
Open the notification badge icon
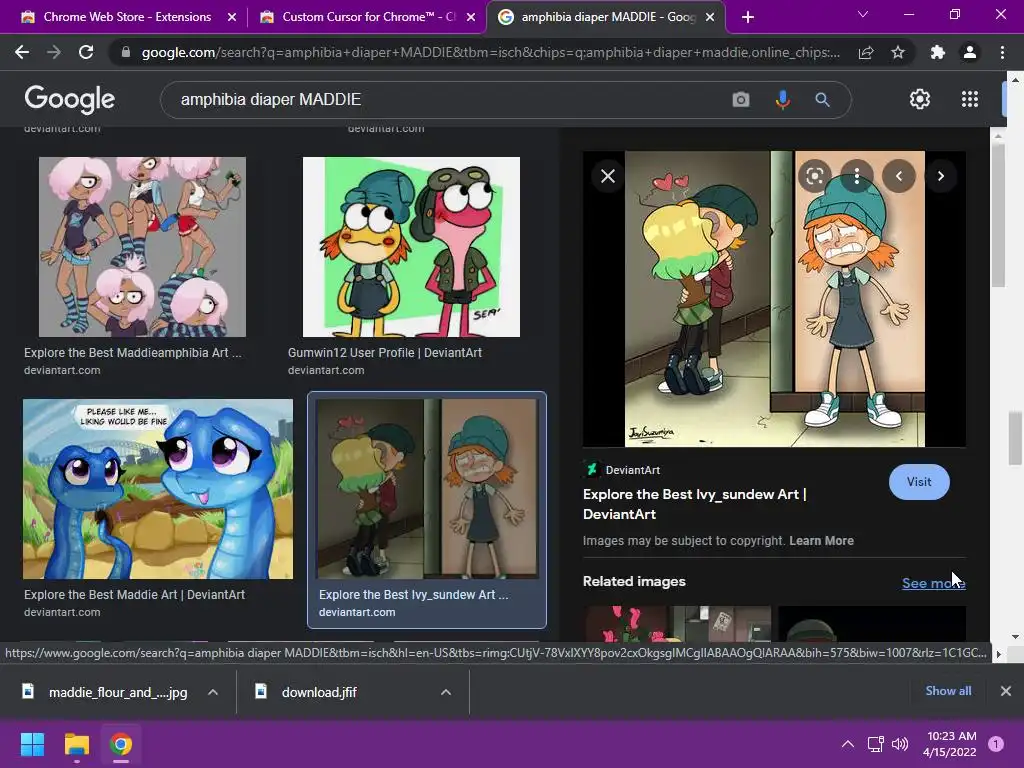(996, 744)
